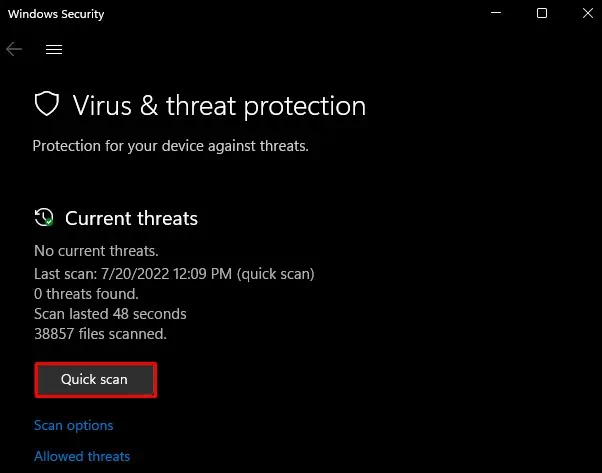This screenshot has height=473, width=602.
Task: Click the 'Protection for your device' description
Action: tap(170, 146)
